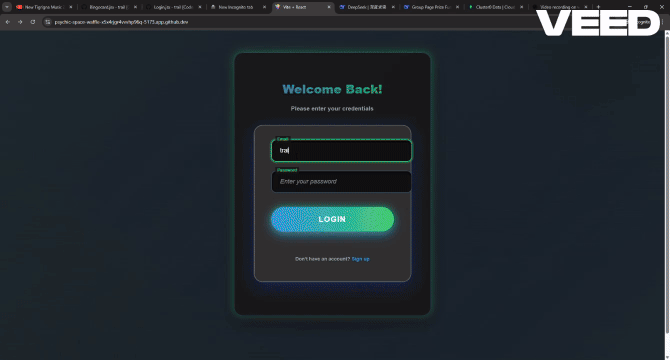This screenshot has height=360, width=670.
Task: Focus the Enter your password field
Action: tap(341, 181)
